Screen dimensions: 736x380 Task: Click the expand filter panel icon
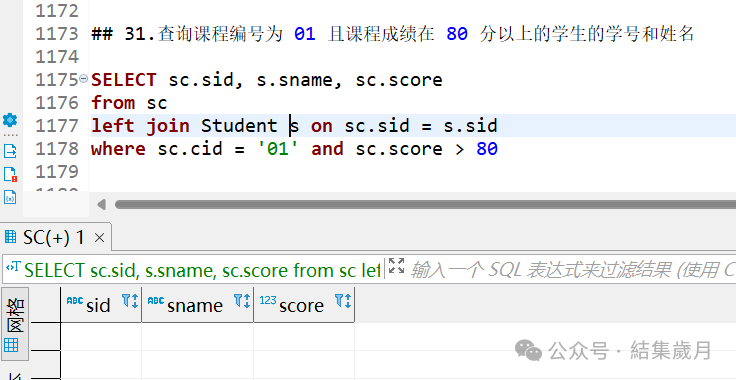tap(396, 266)
